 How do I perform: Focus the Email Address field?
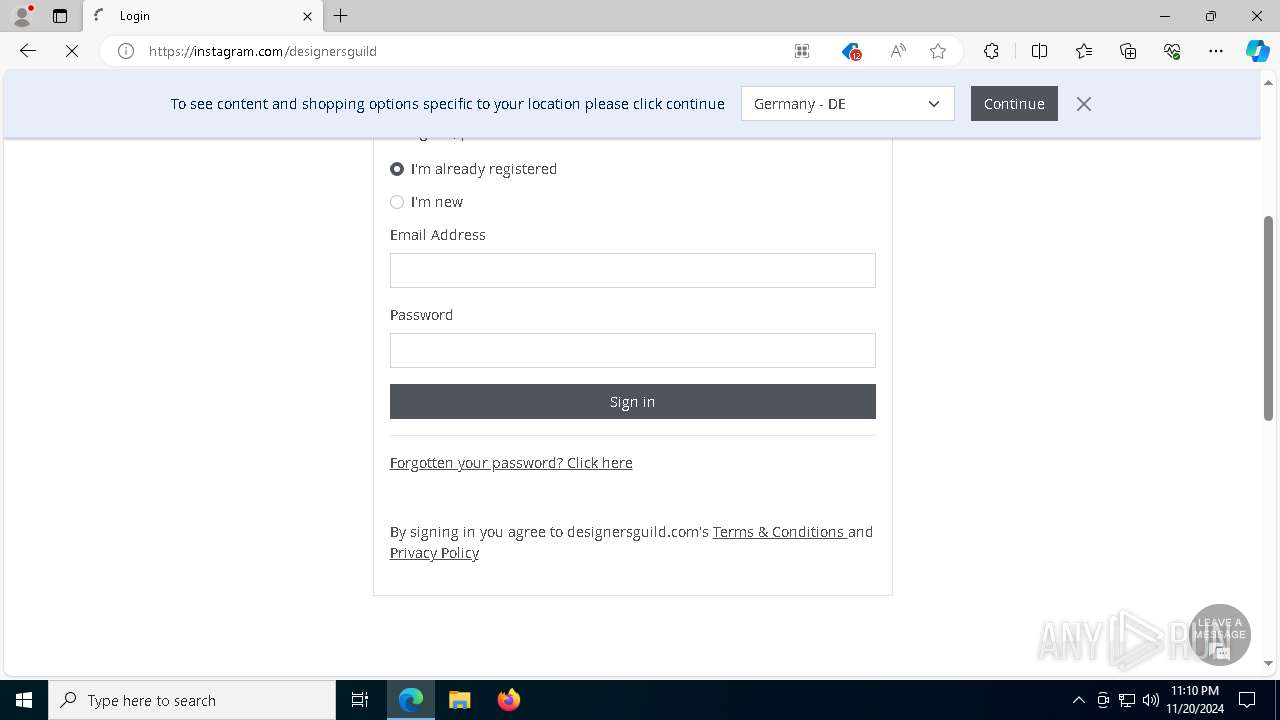[x=633, y=271]
